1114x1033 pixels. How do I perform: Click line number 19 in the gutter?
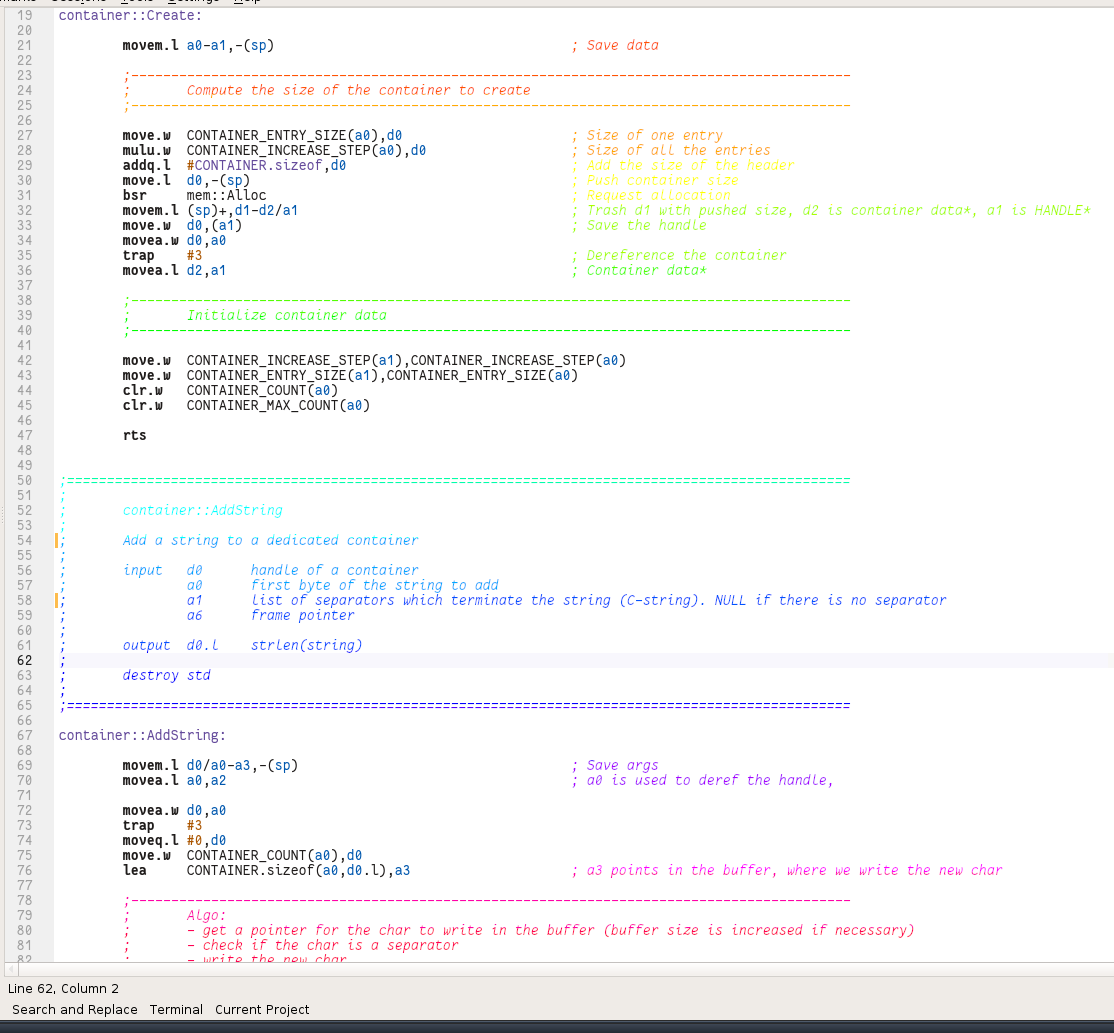click(x=24, y=15)
